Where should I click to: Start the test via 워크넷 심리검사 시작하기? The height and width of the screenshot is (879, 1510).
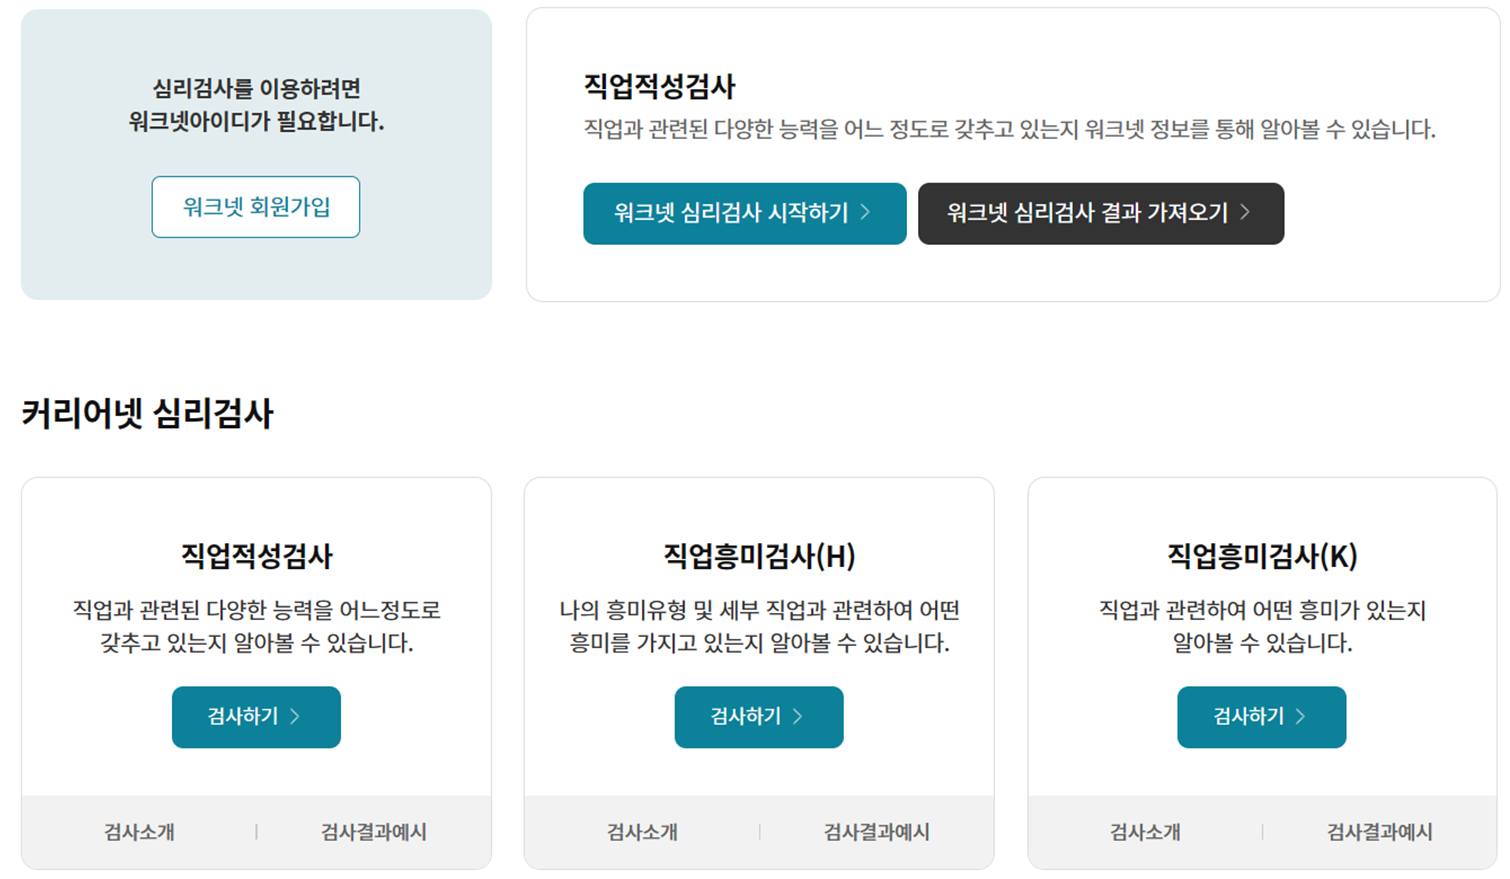(x=744, y=214)
